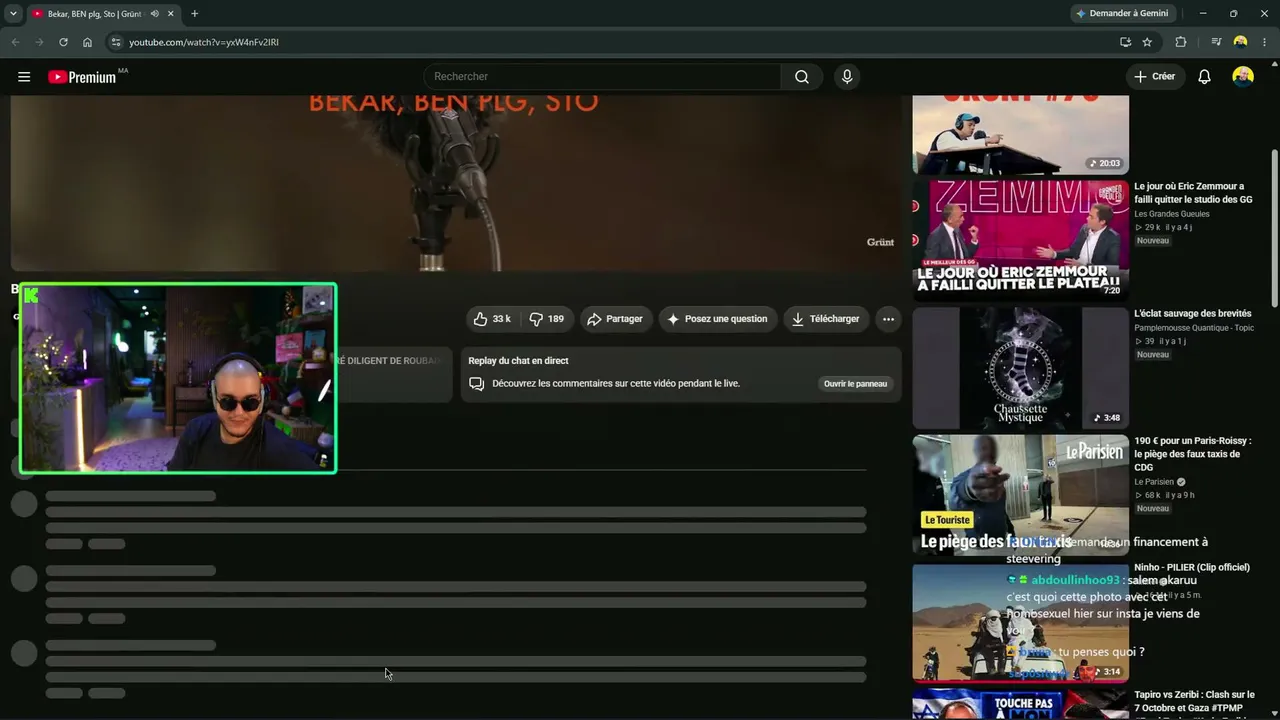
Task: Mute the tab via its speaker icon
Action: pyautogui.click(x=154, y=14)
